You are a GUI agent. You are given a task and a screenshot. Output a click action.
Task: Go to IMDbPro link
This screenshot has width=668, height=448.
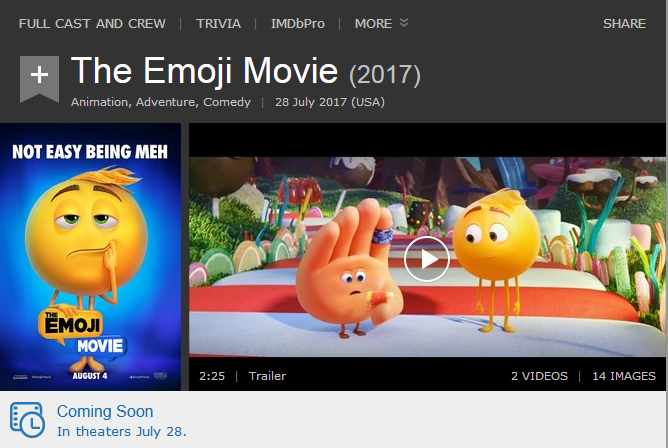pyautogui.click(x=297, y=23)
